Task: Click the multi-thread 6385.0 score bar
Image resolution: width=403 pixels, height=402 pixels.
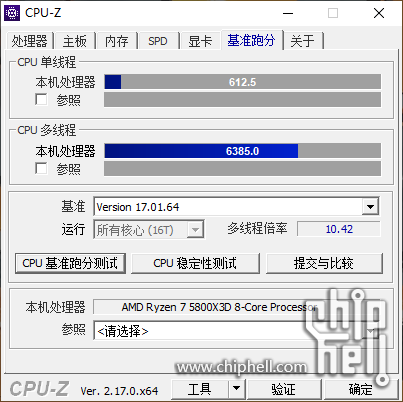Action: 242,151
